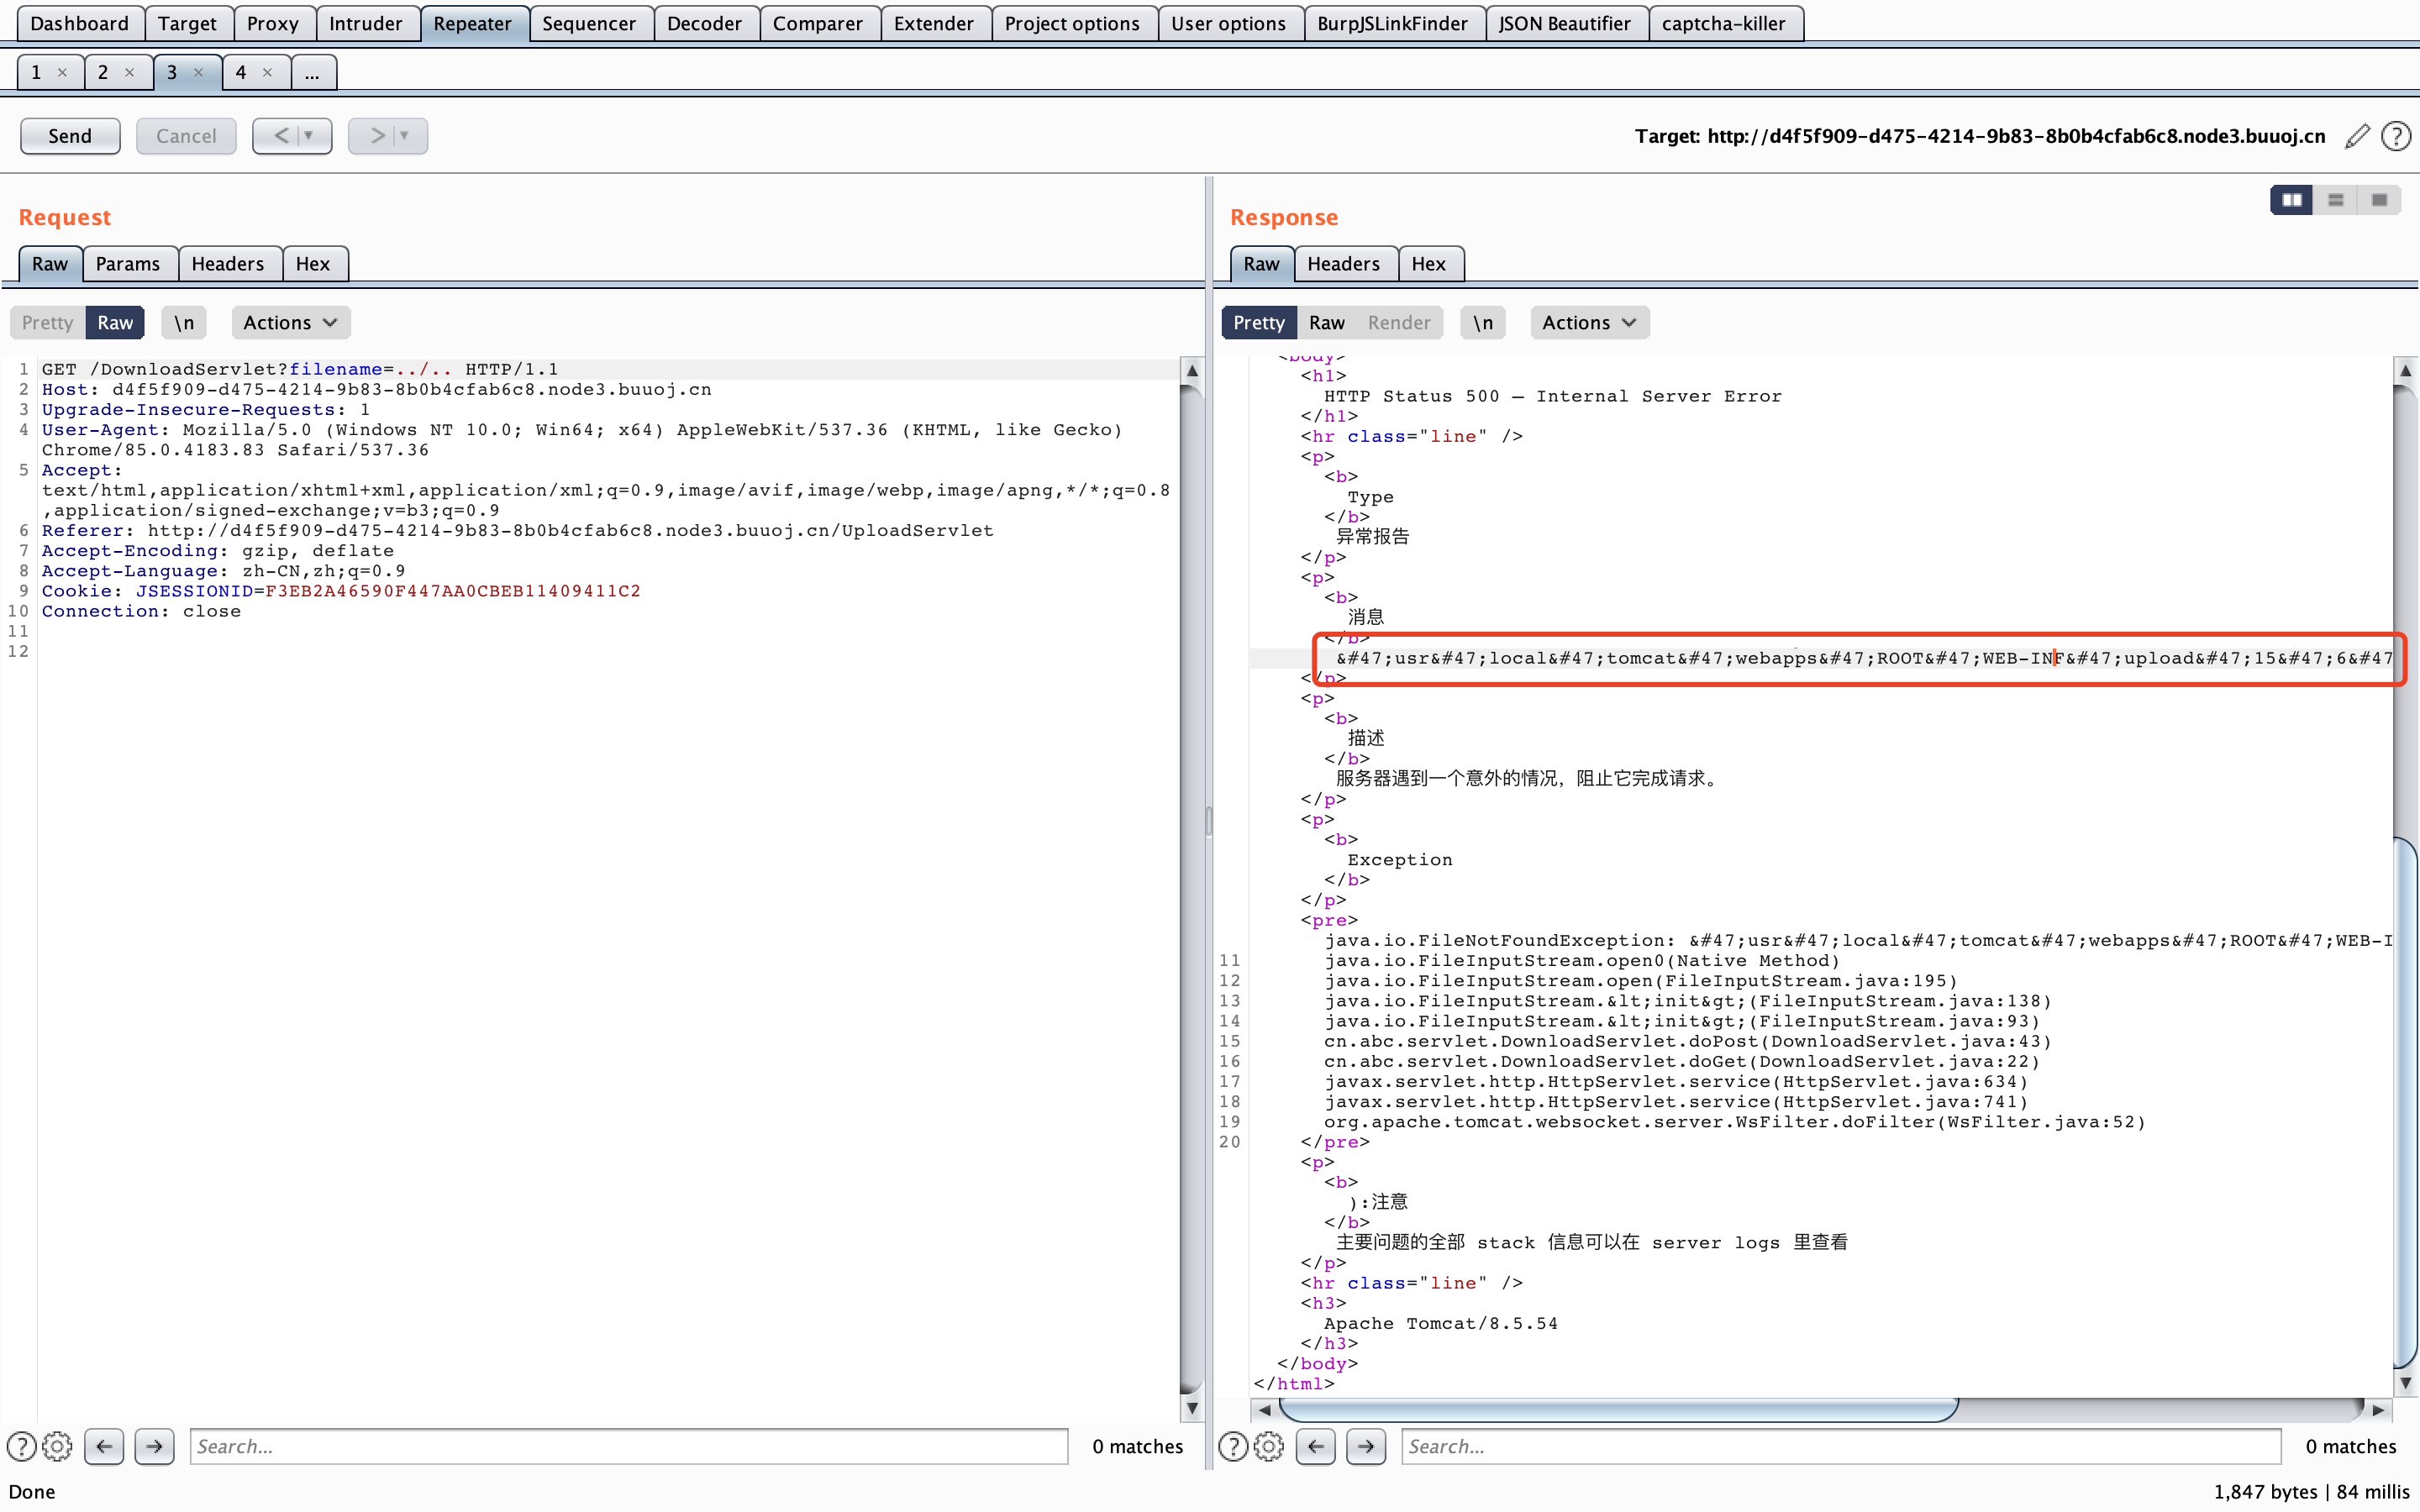Select the combined tabbed layout icon

tap(2379, 200)
